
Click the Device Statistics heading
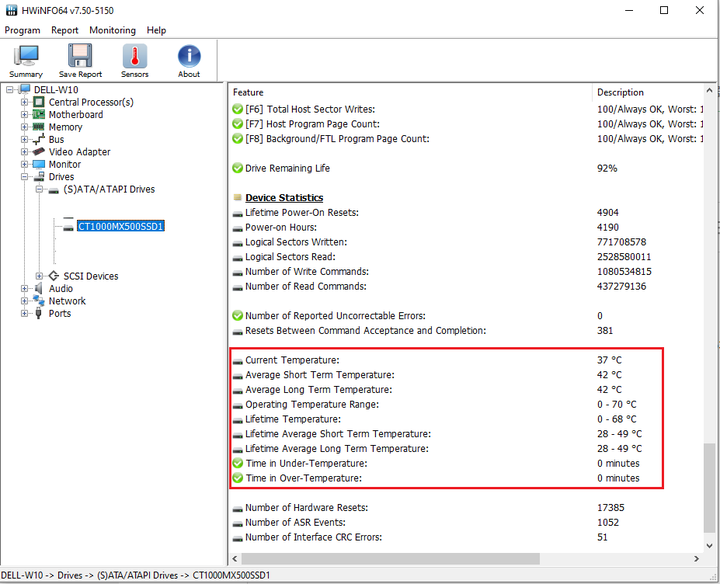point(284,197)
